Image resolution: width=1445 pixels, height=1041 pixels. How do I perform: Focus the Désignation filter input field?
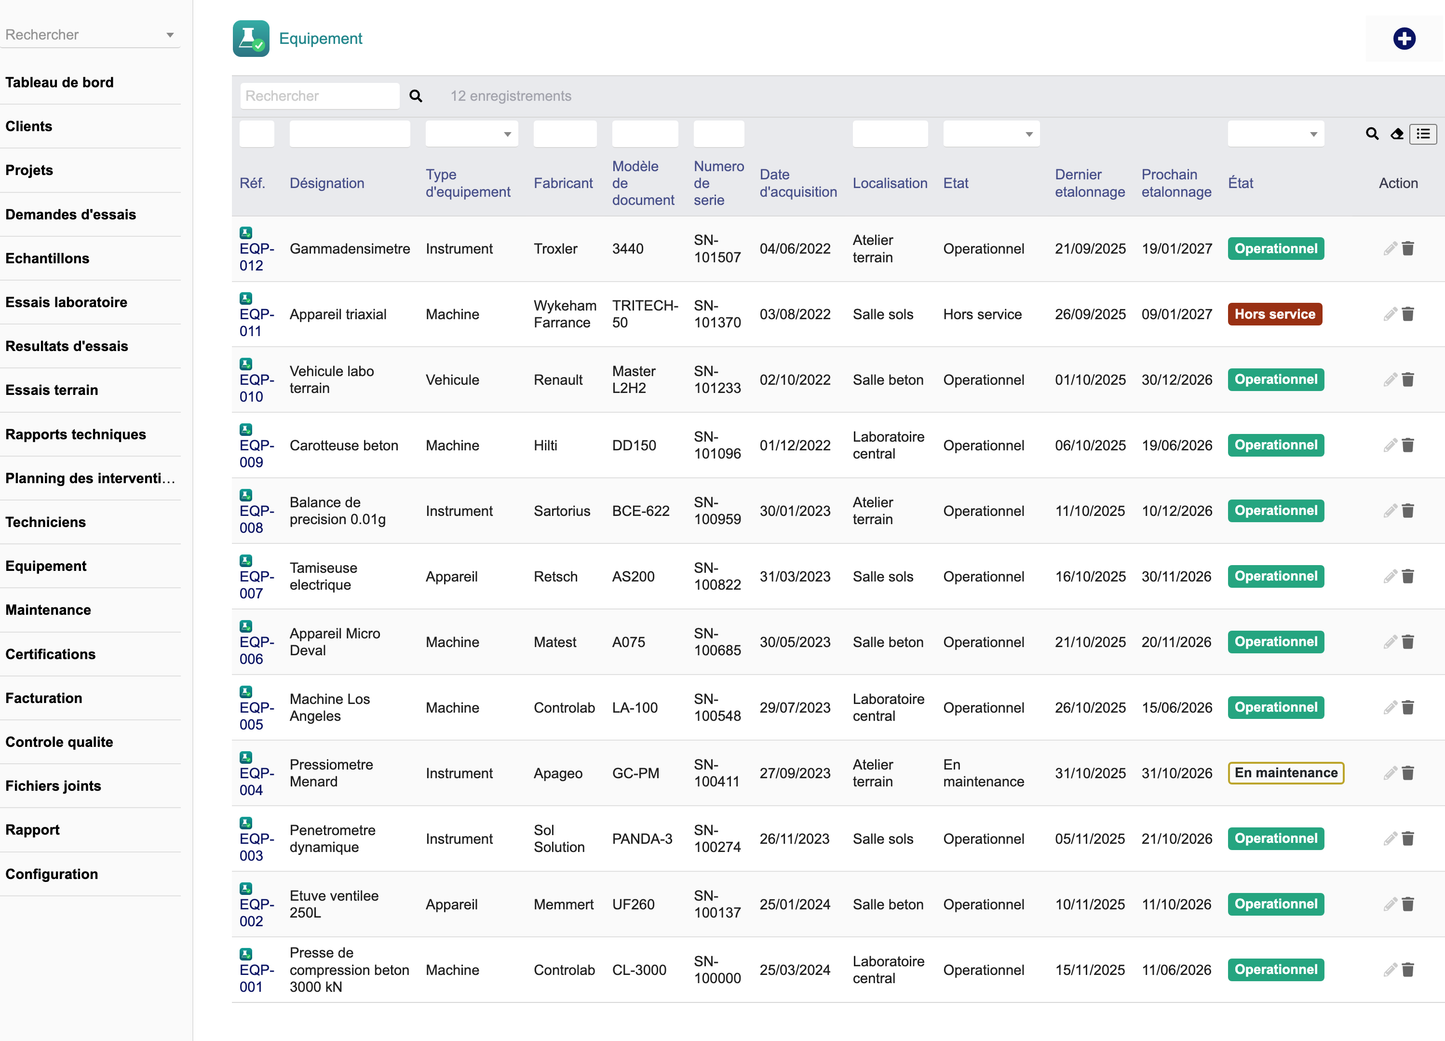[x=350, y=134]
